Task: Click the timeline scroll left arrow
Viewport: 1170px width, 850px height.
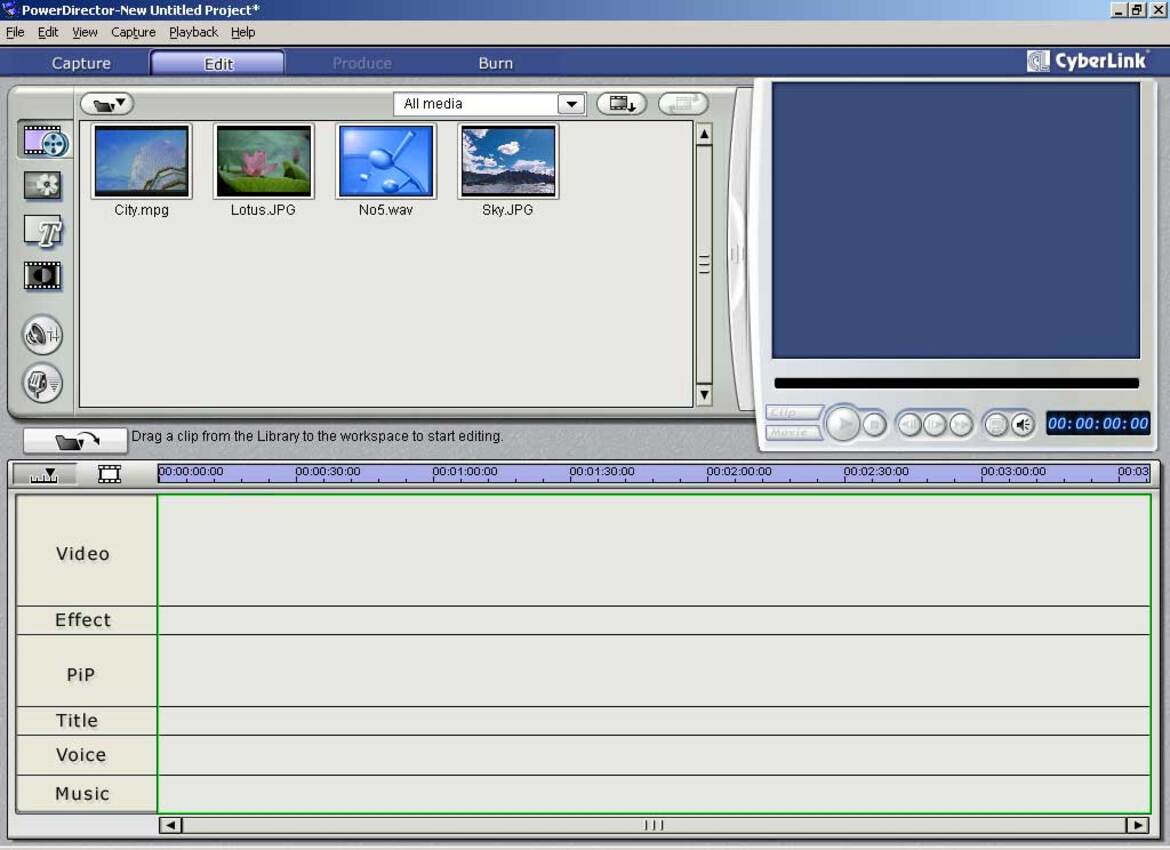Action: (x=170, y=825)
